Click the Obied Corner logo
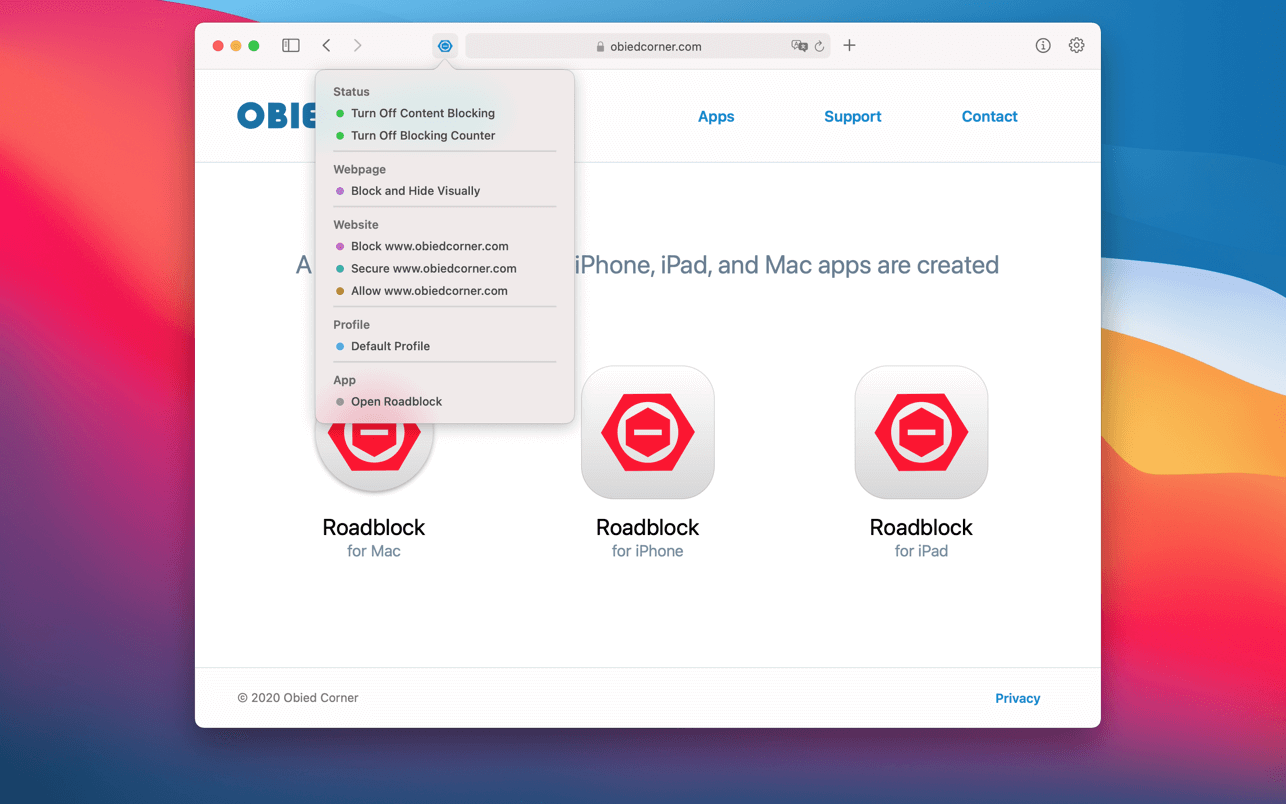The height and width of the screenshot is (804, 1286). 277,116
